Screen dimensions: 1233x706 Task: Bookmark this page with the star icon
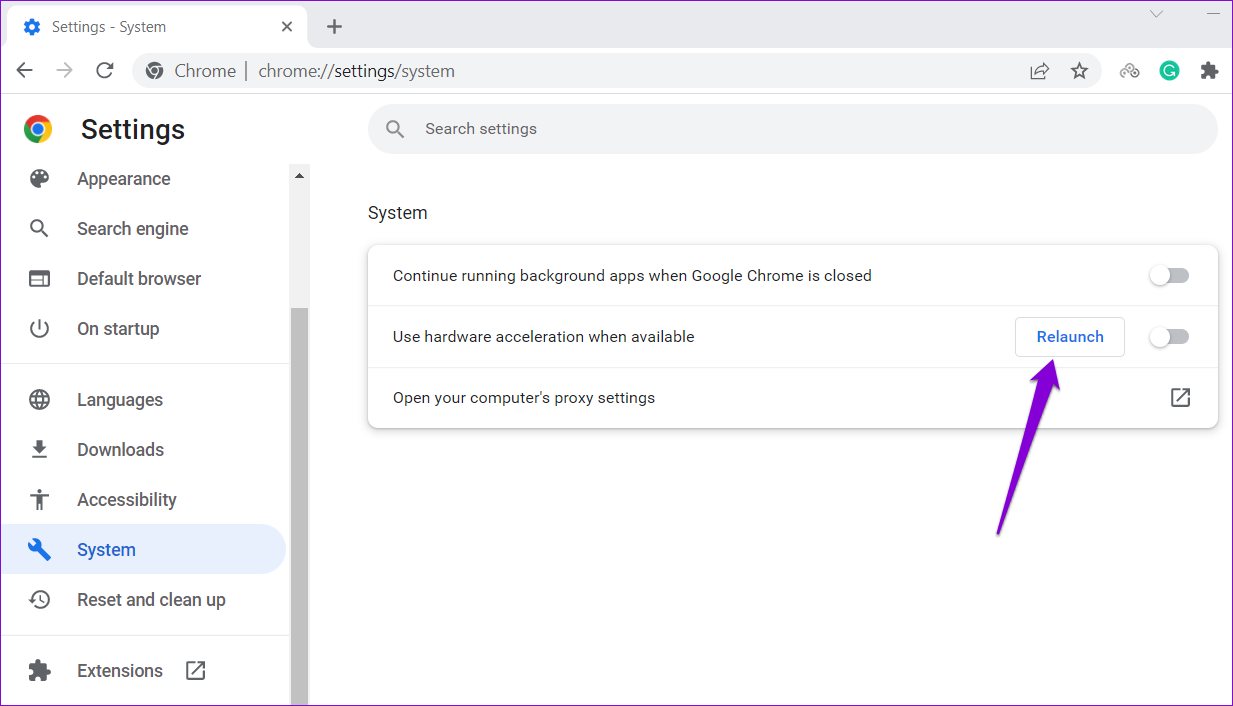tap(1079, 71)
